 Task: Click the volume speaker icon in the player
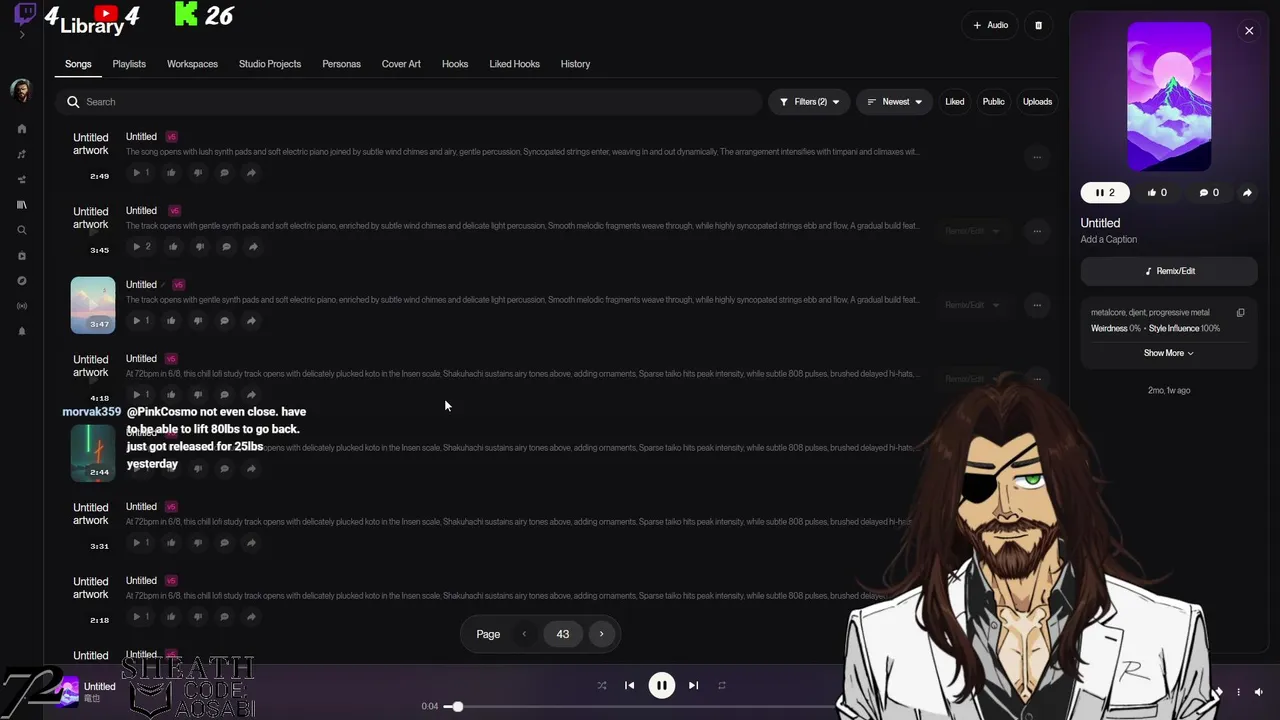click(x=1258, y=692)
